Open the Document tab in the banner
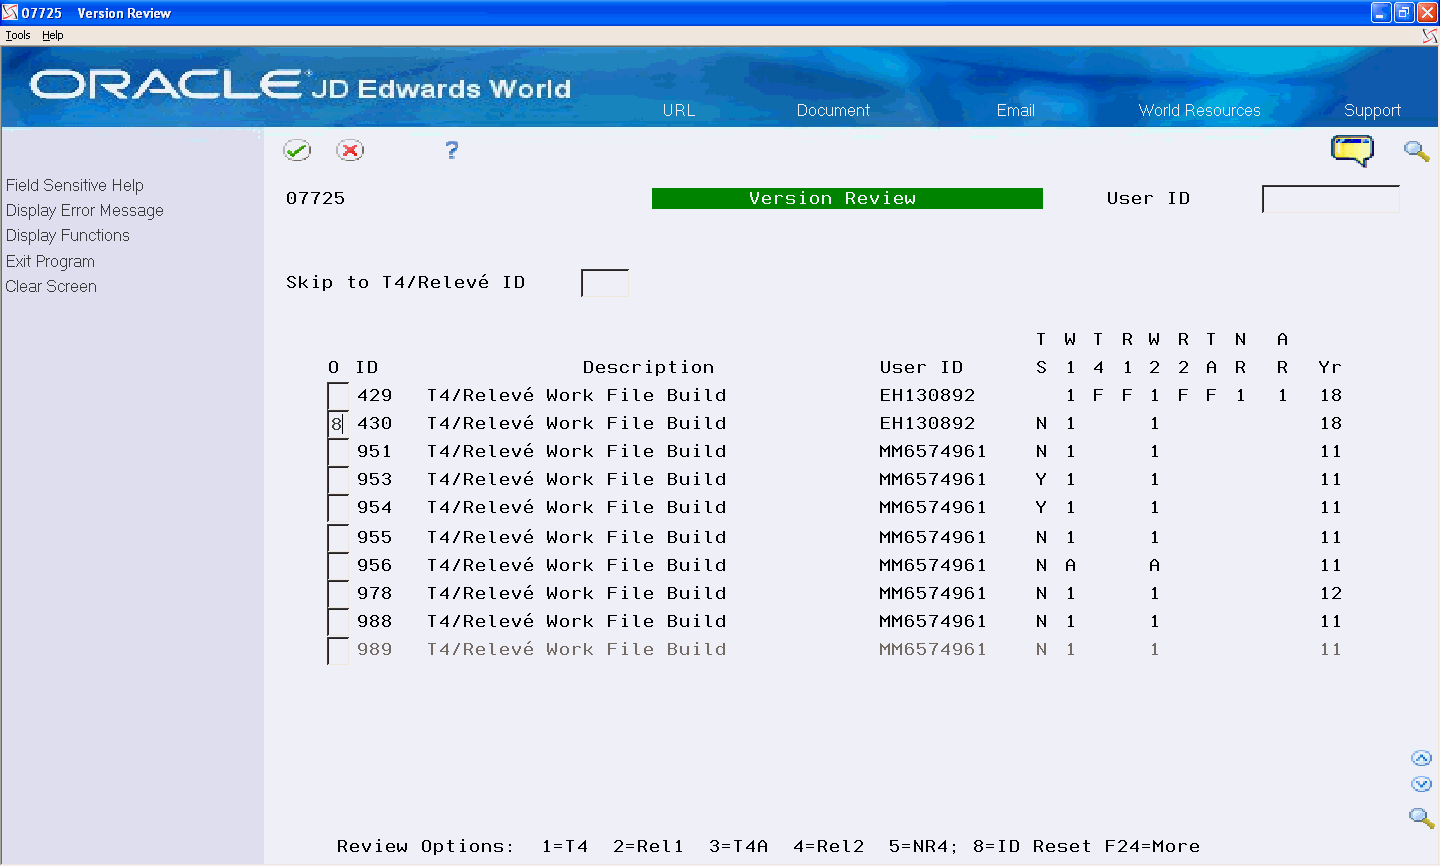Image resolution: width=1440 pixels, height=866 pixels. click(x=833, y=110)
